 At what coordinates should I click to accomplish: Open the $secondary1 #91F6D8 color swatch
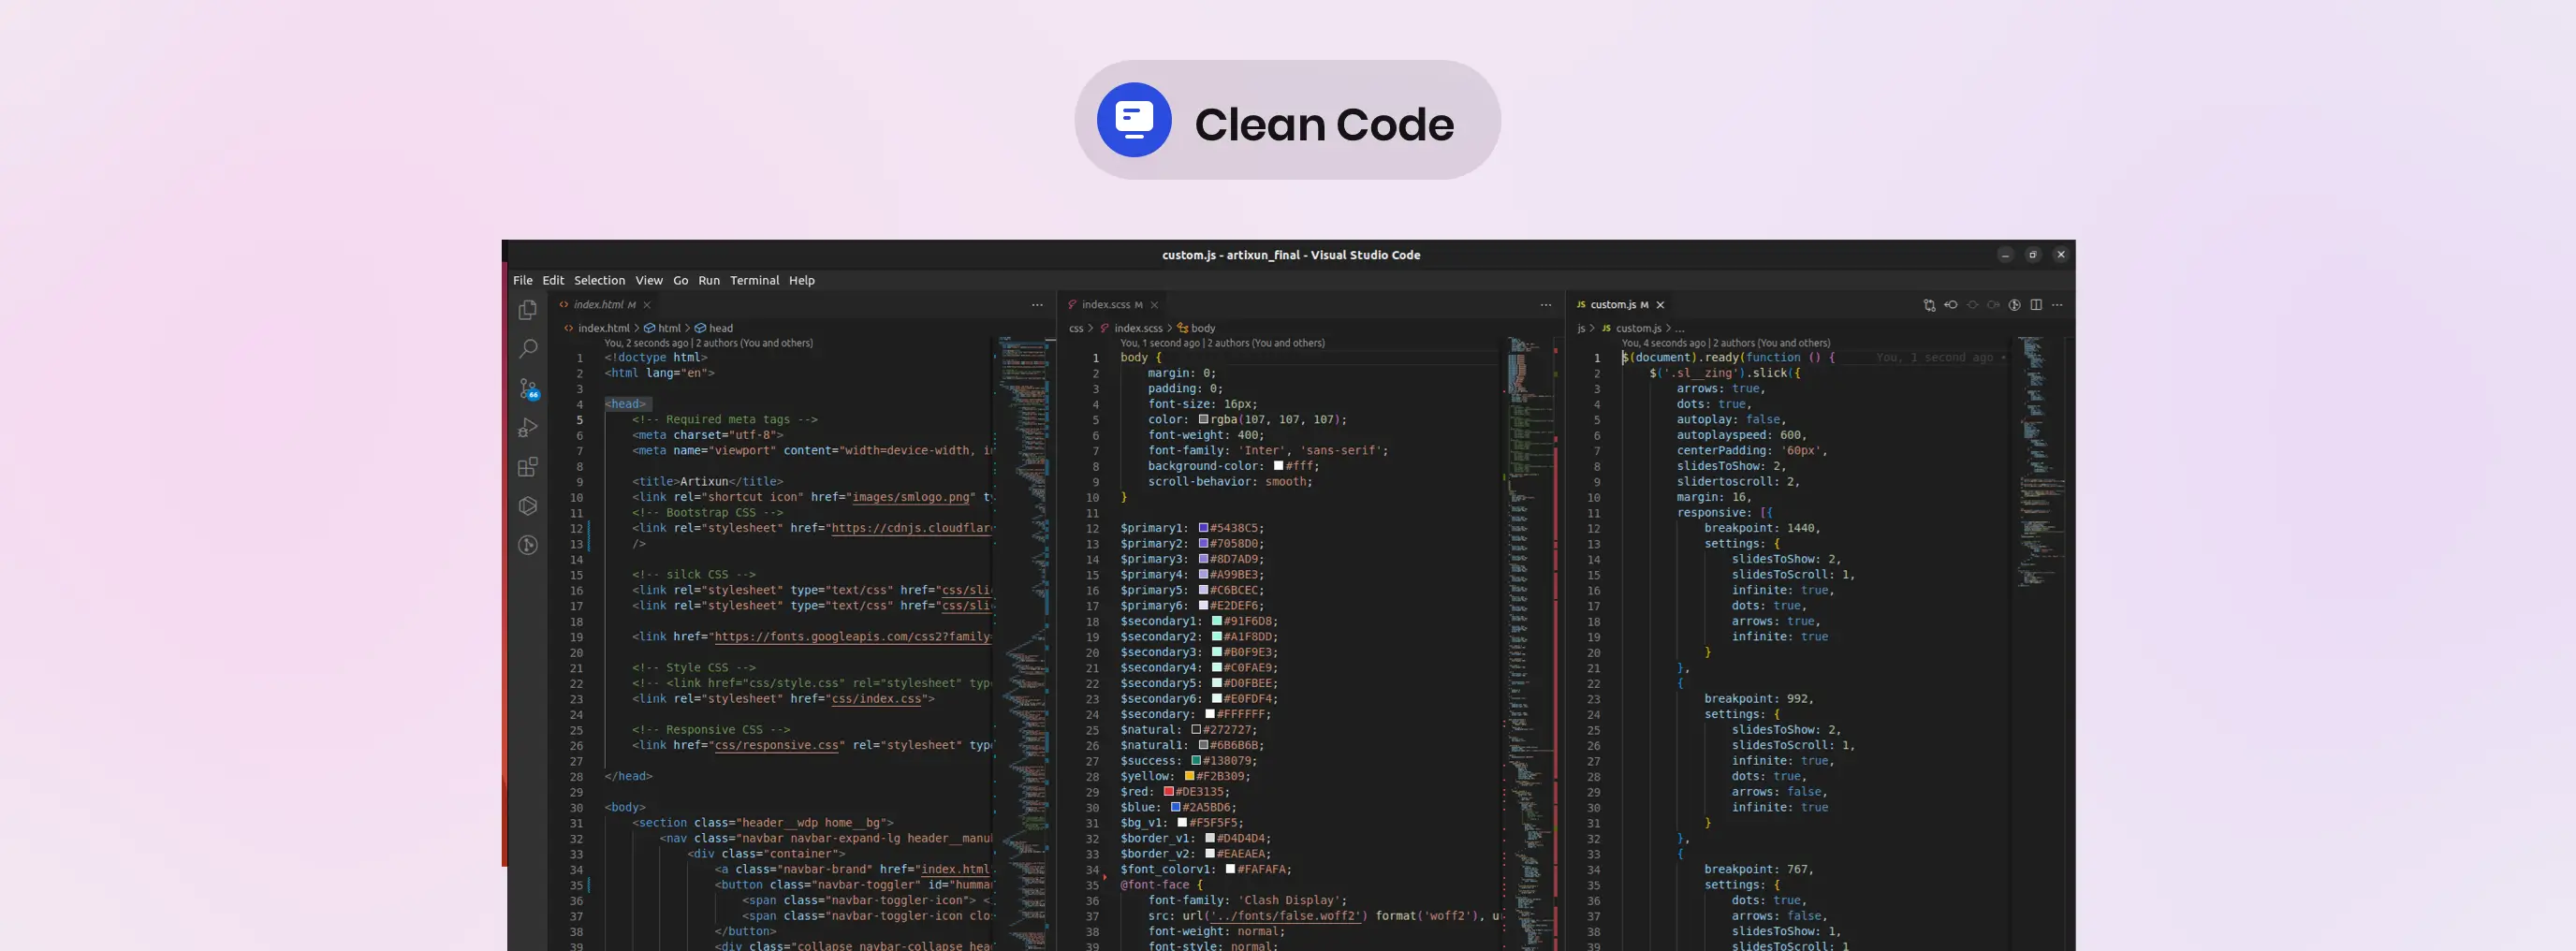[1217, 621]
